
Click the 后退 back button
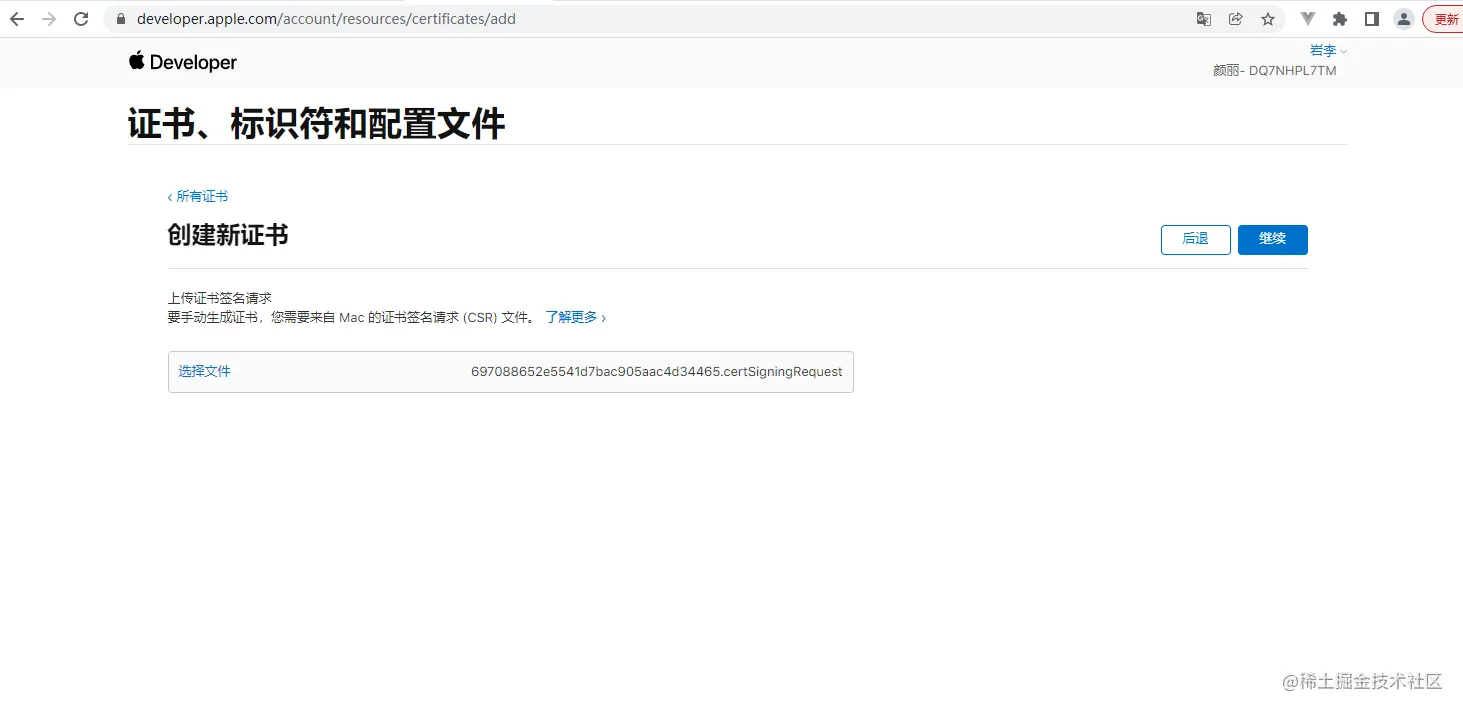pyautogui.click(x=1195, y=239)
